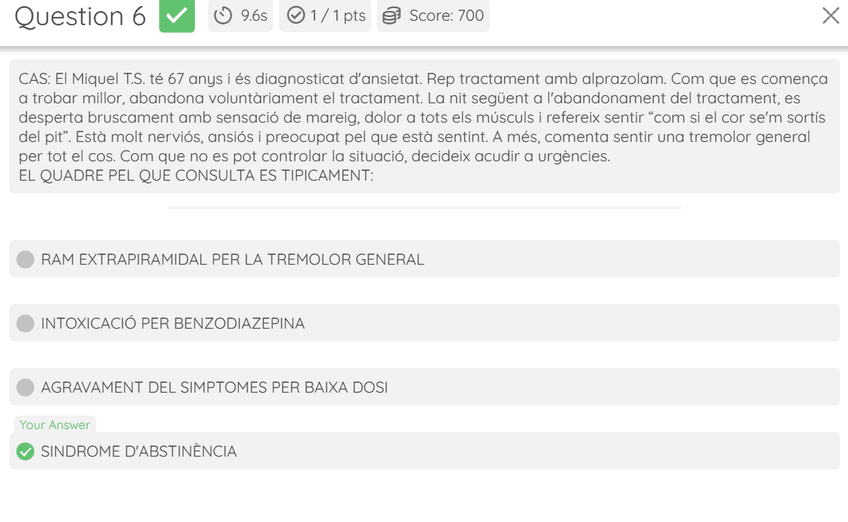Close the question review panel
The height and width of the screenshot is (522, 848).
[x=830, y=16]
